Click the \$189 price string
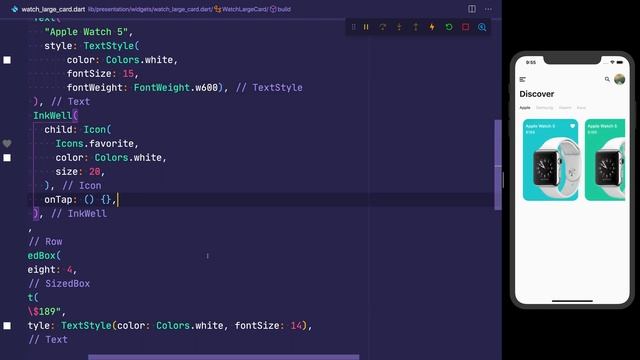The width and height of the screenshot is (640, 360). pos(44,312)
